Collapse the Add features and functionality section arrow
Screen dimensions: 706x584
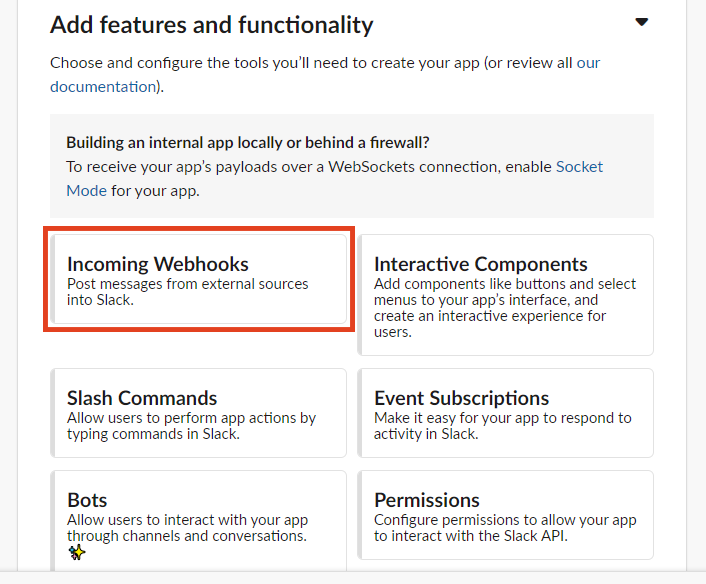tap(641, 22)
